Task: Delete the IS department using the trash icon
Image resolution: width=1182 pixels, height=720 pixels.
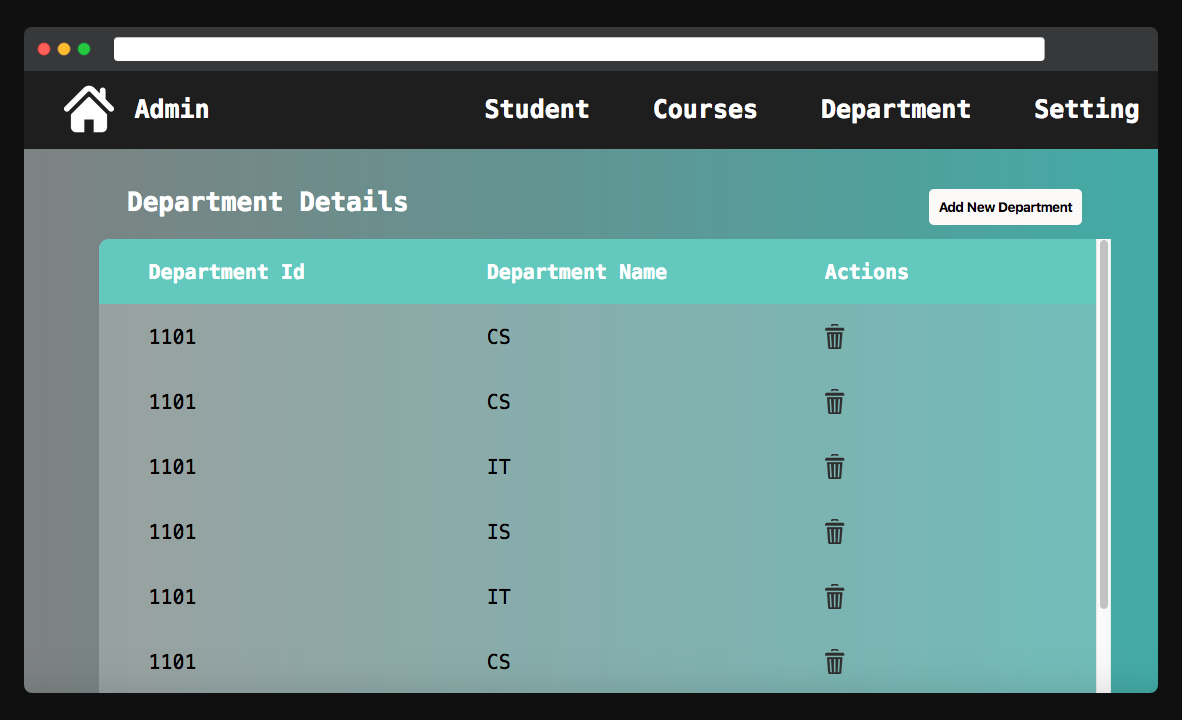Action: tap(835, 532)
